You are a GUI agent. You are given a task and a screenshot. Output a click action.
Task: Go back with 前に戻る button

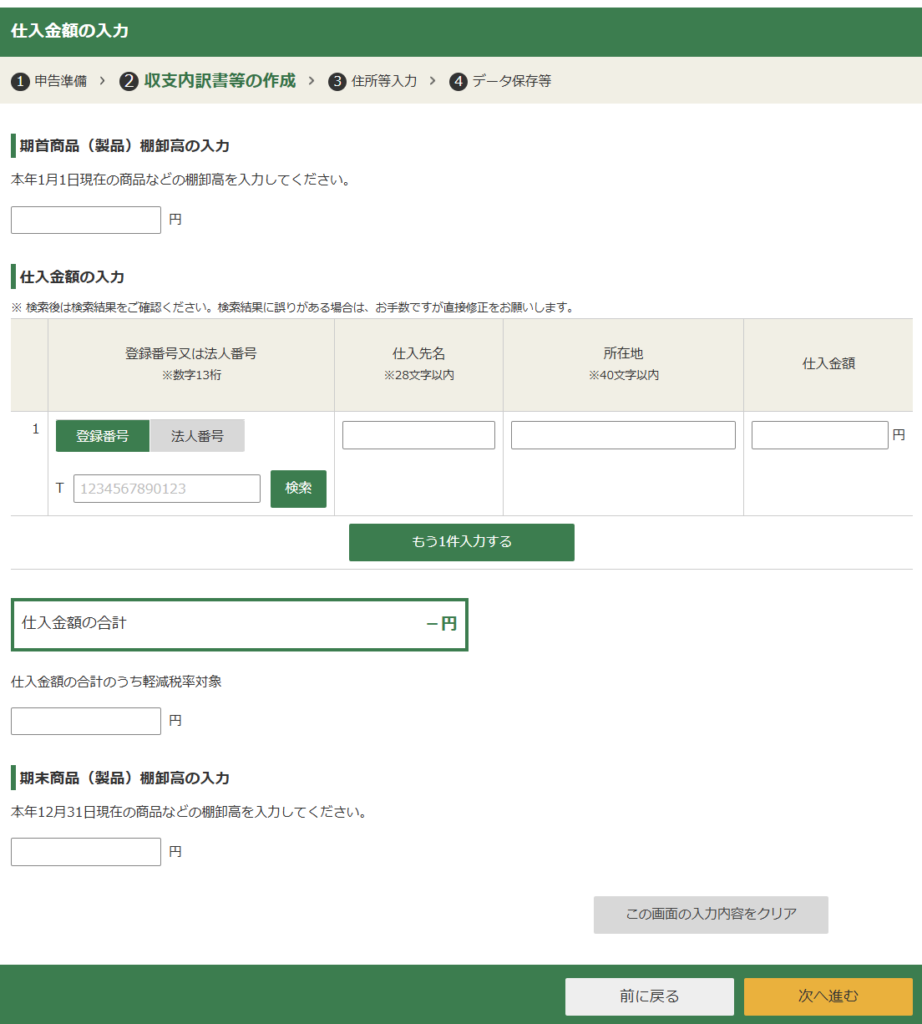pyautogui.click(x=649, y=997)
